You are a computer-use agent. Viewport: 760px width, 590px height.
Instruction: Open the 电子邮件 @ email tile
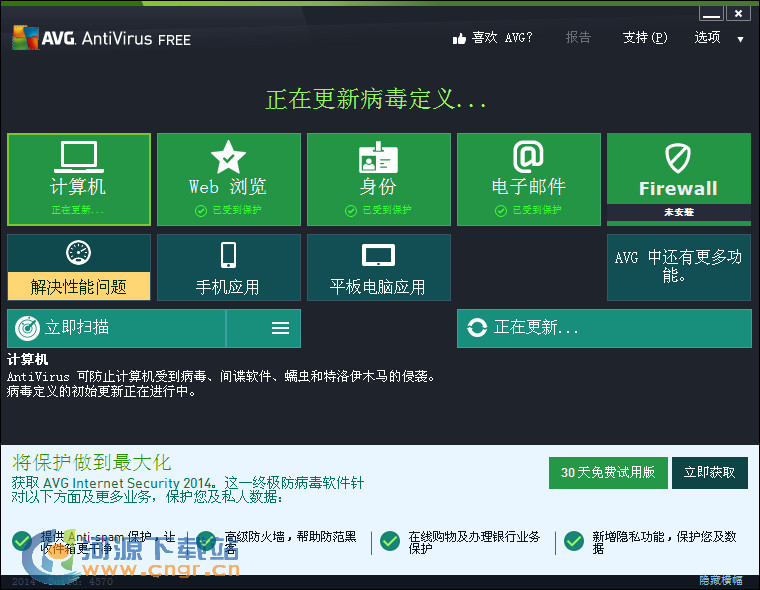[528, 179]
